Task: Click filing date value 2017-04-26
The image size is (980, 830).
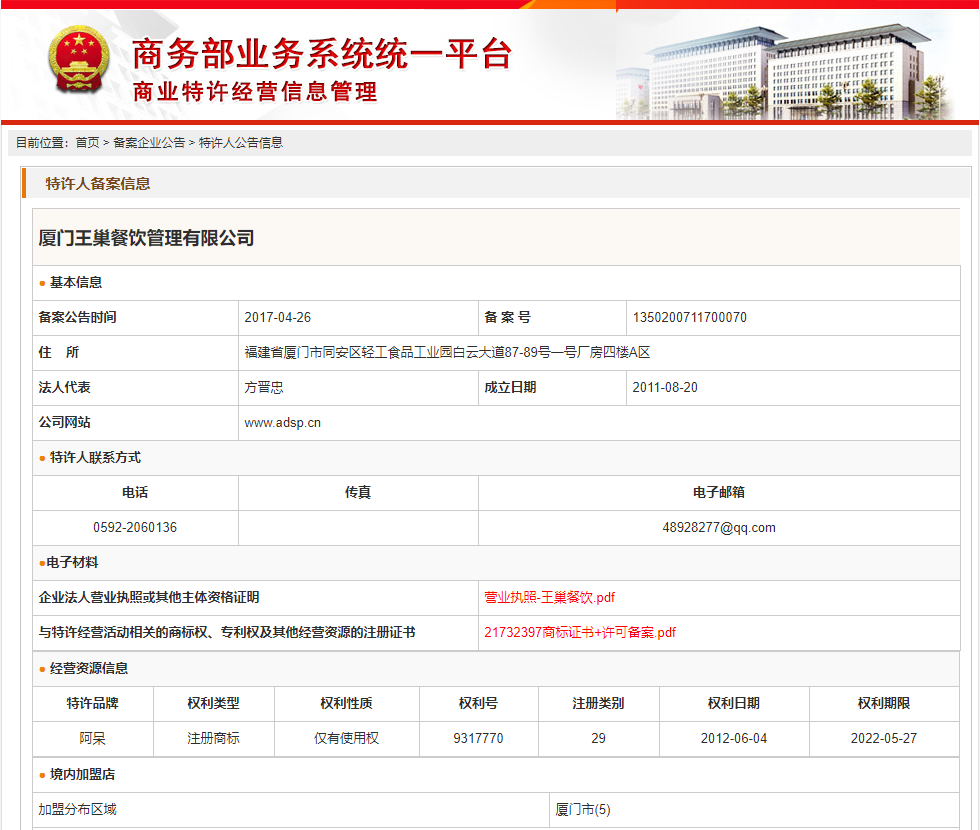Action: coord(278,318)
